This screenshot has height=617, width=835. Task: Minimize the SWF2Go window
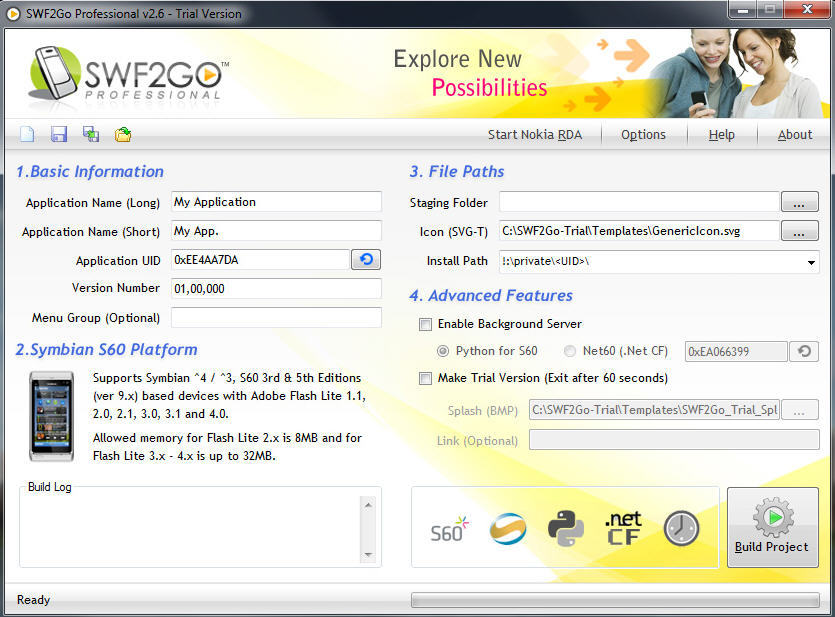click(743, 10)
